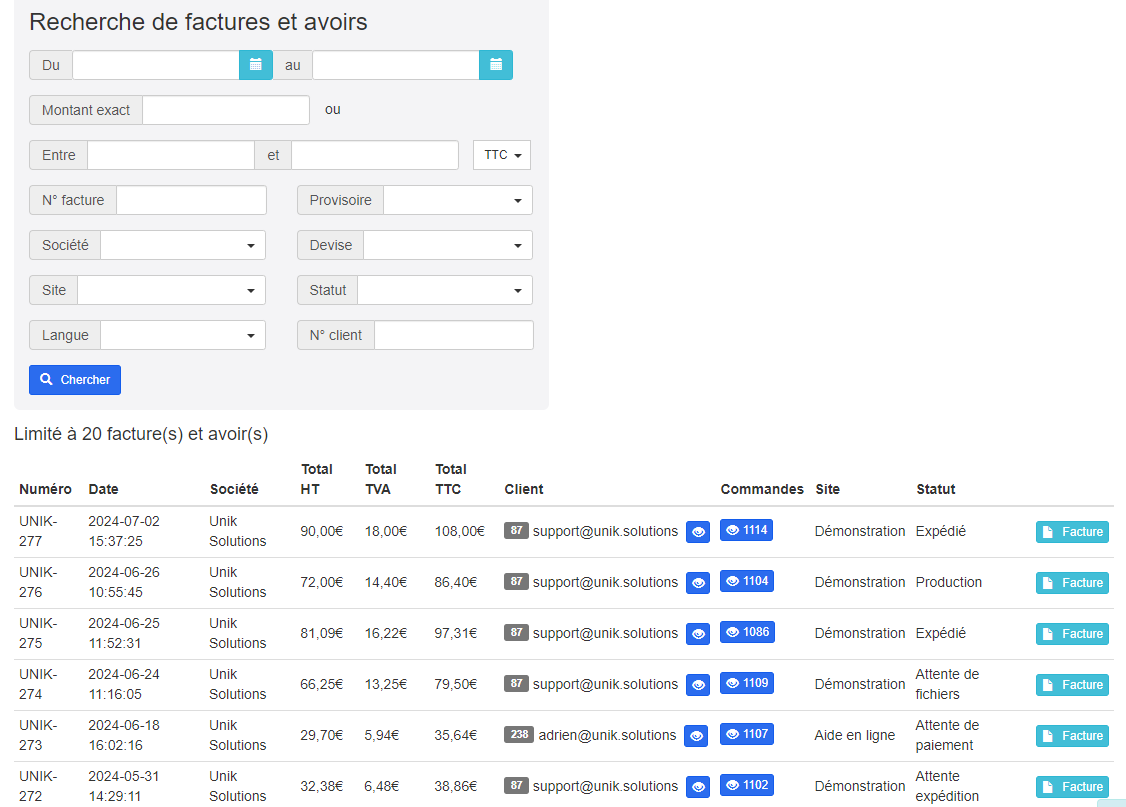This screenshot has width=1126, height=807.
Task: Open the Provisoire dropdown
Action: (x=457, y=200)
